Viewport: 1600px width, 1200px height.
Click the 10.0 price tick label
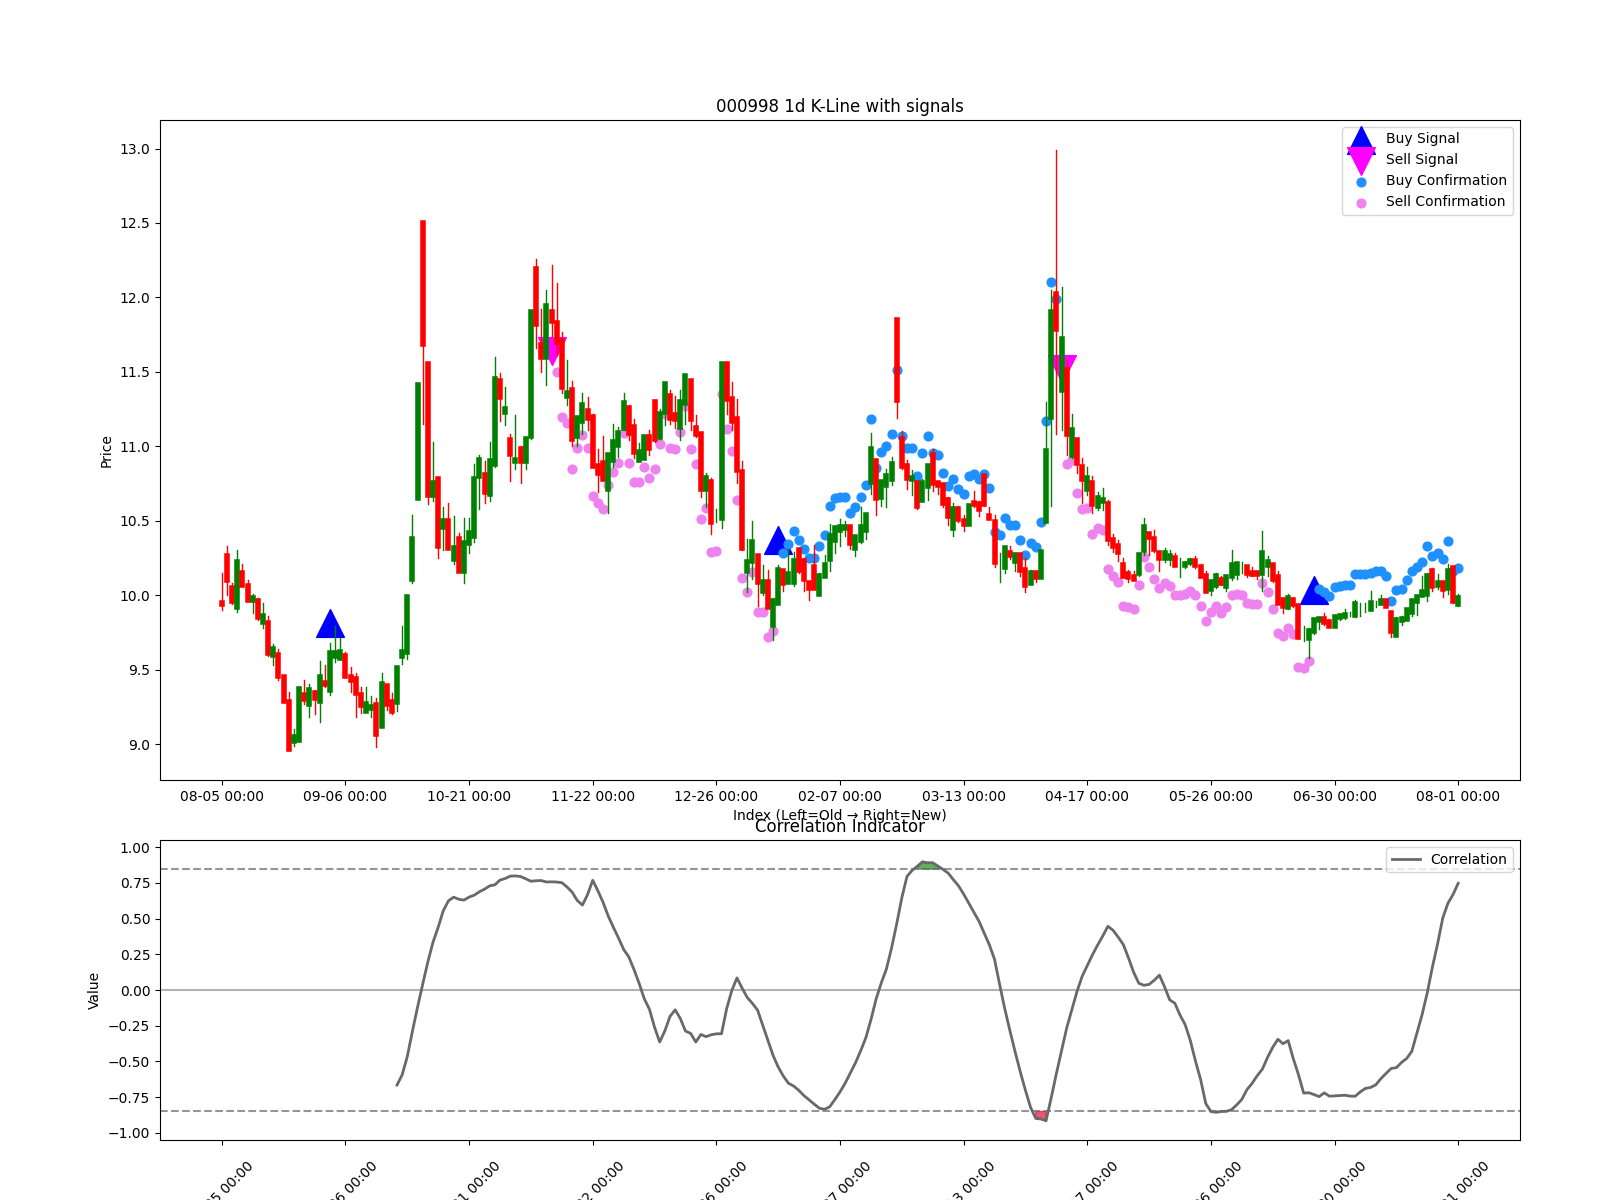[x=135, y=597]
